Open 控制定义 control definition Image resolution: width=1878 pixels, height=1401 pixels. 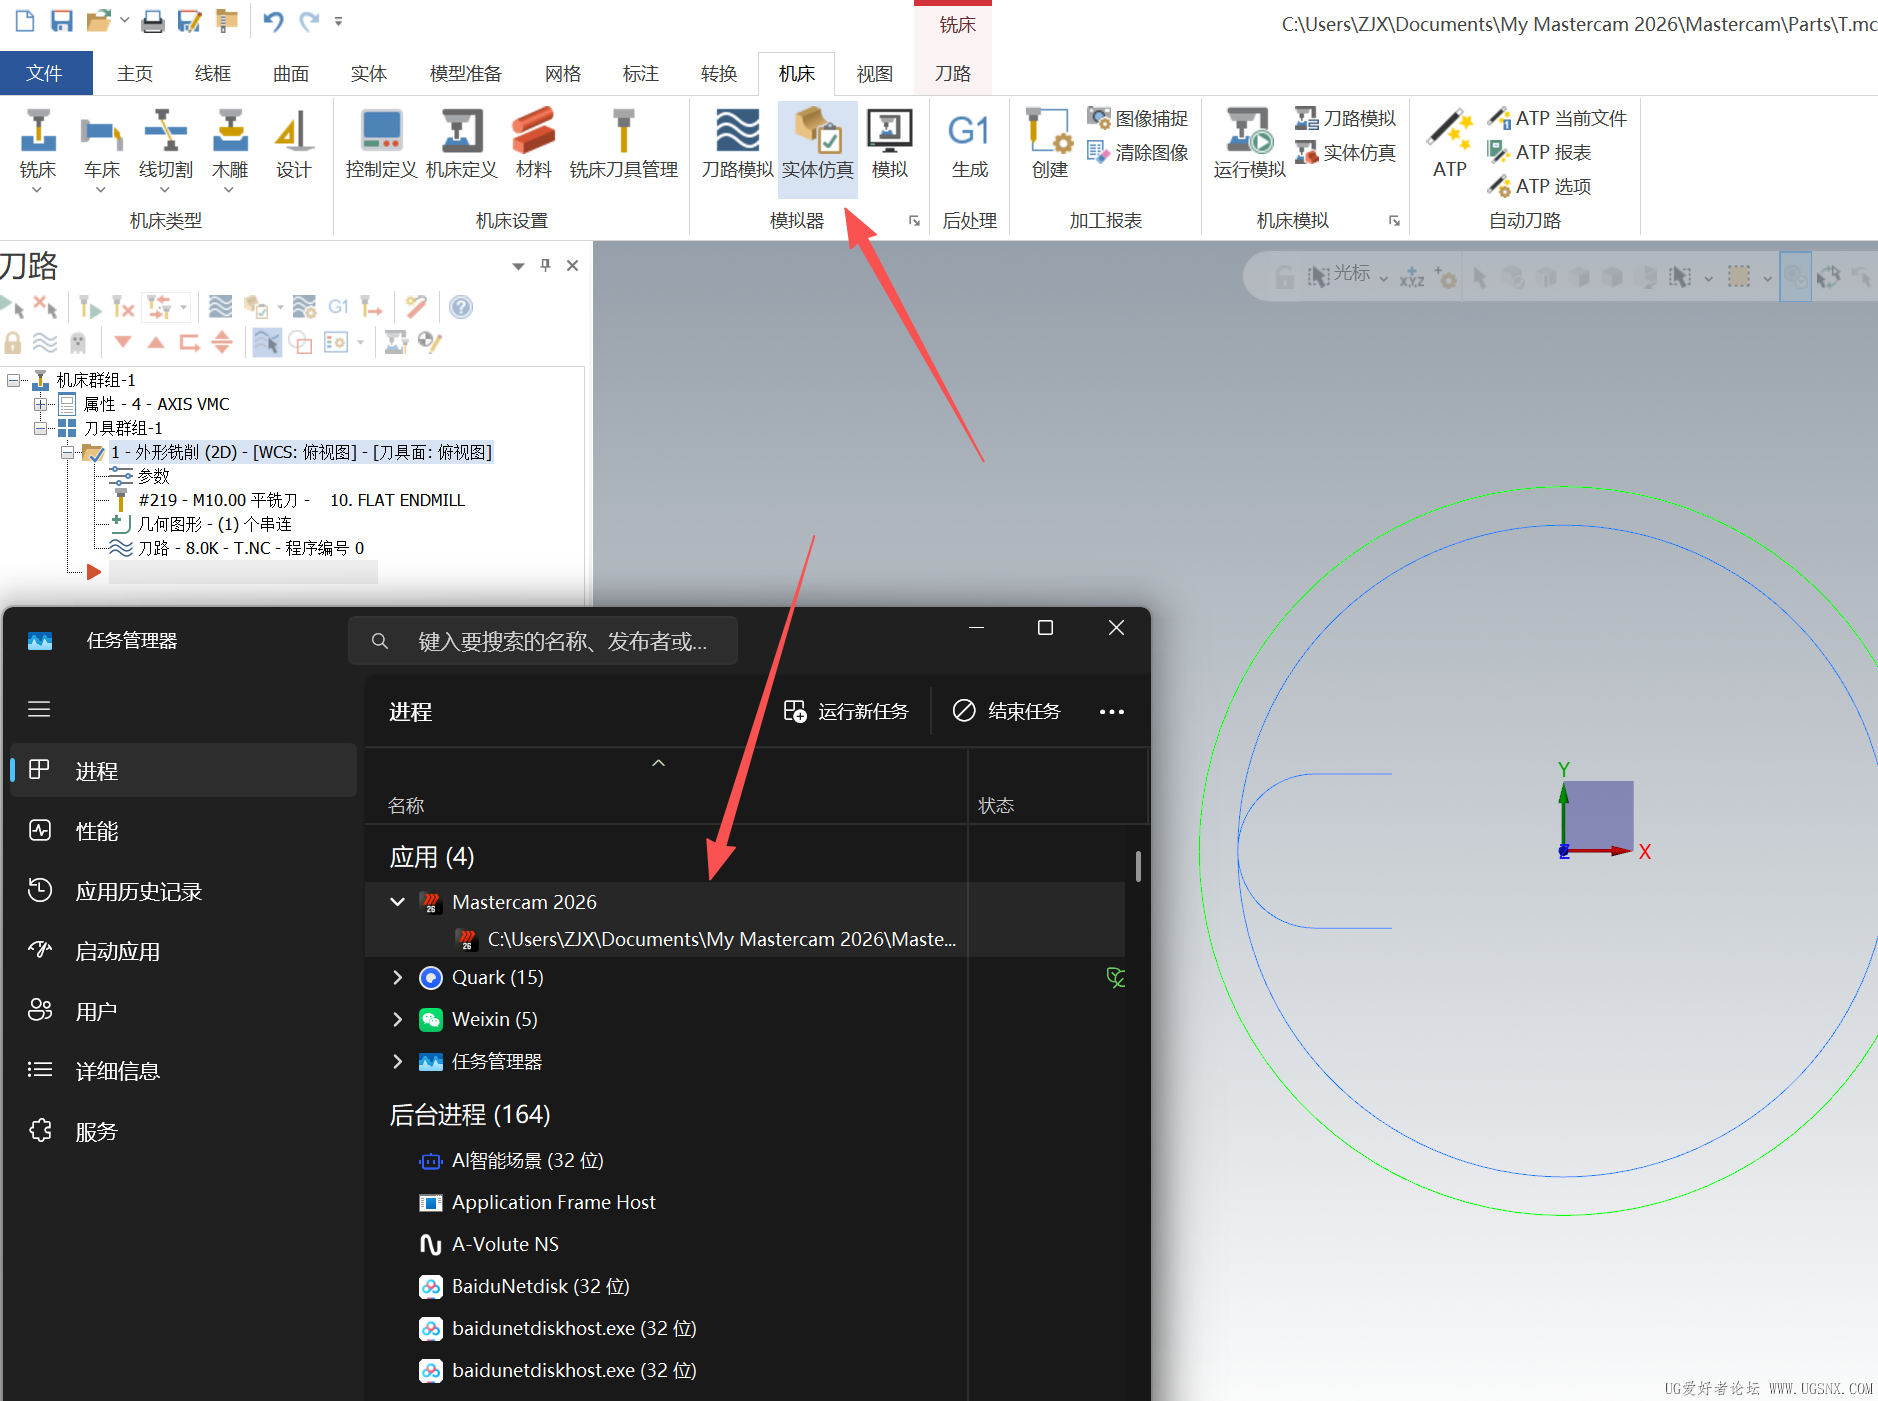coord(381,144)
